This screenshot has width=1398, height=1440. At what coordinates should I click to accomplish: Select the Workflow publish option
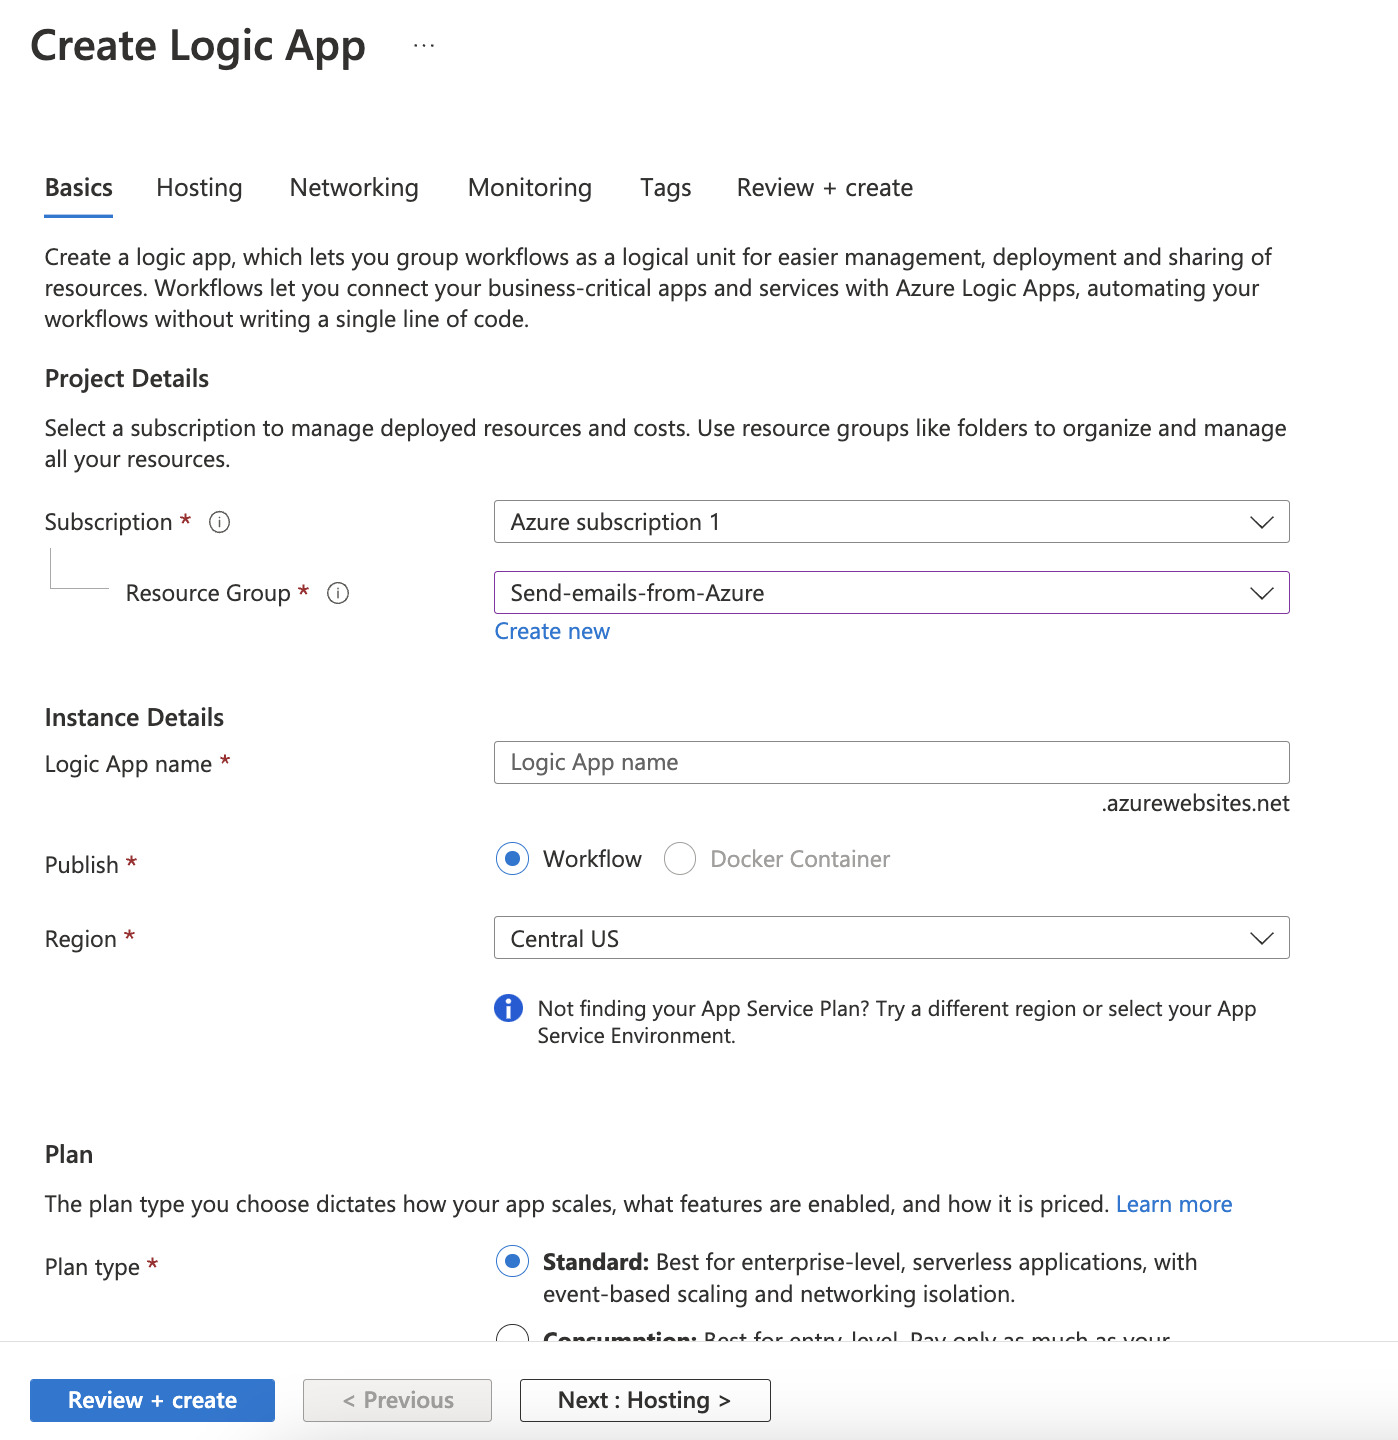(x=512, y=859)
